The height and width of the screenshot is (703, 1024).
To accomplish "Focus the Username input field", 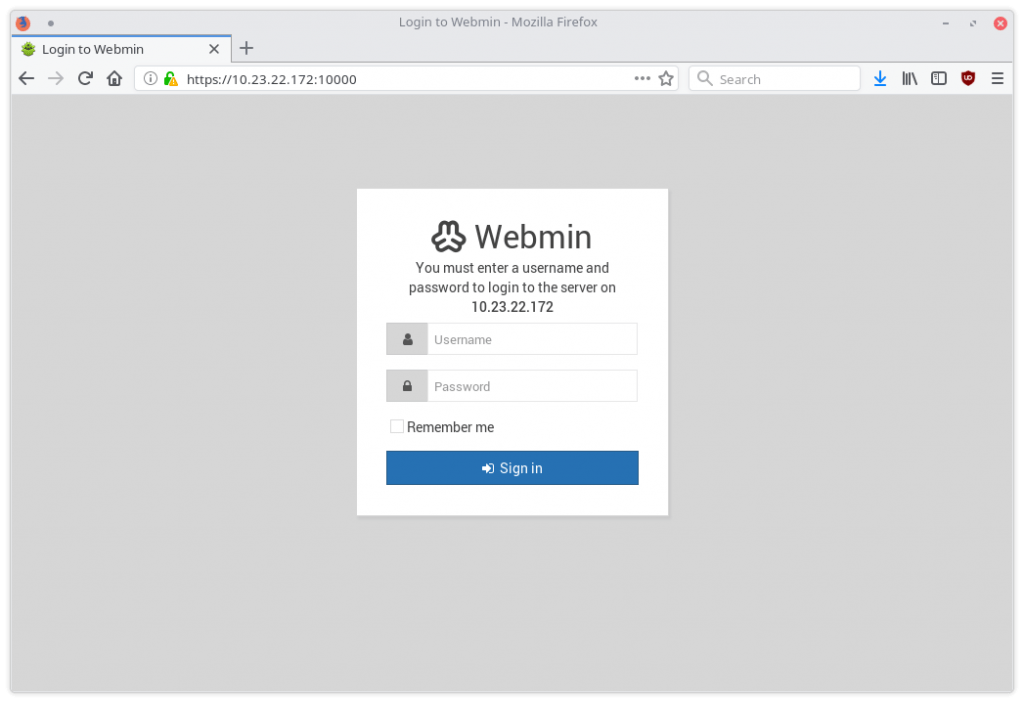I will click(532, 339).
